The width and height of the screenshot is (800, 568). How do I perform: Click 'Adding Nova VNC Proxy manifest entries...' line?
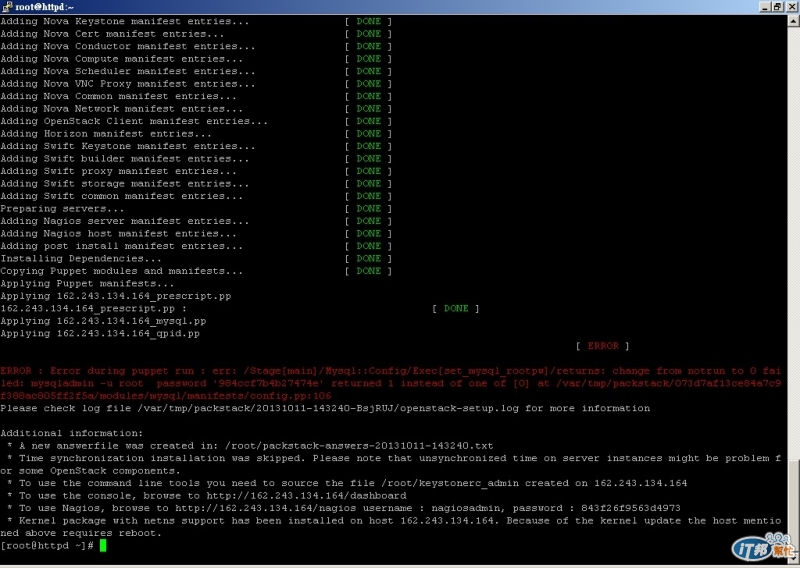pyautogui.click(x=128, y=84)
